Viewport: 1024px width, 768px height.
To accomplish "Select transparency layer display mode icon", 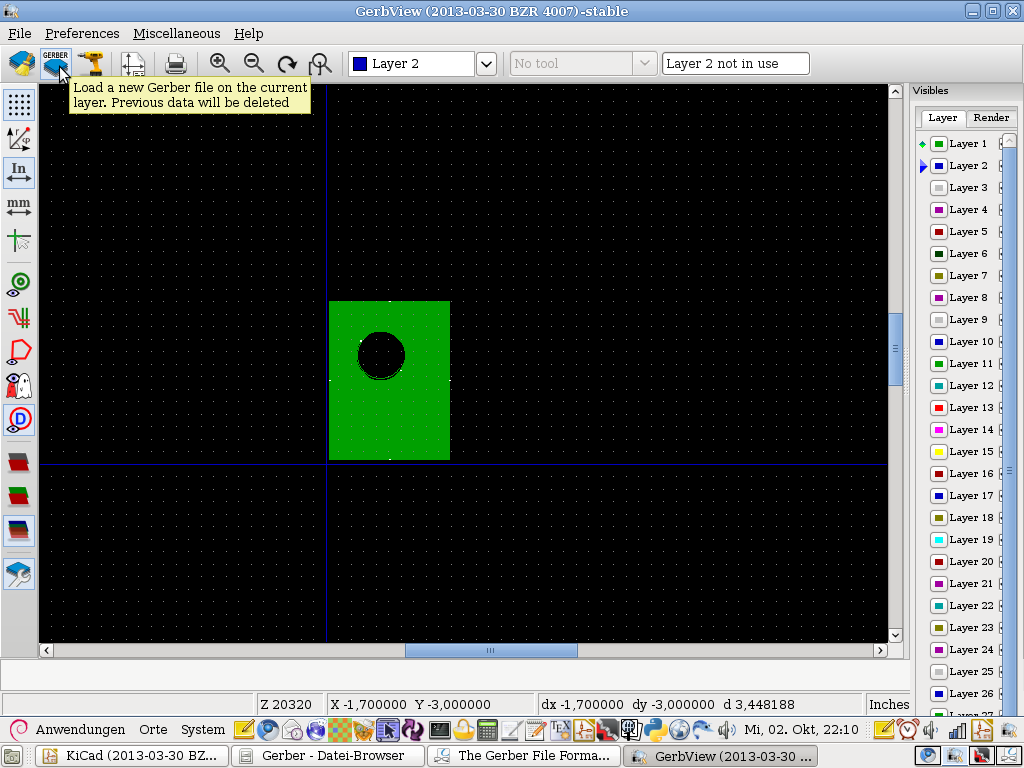I will tap(19, 530).
